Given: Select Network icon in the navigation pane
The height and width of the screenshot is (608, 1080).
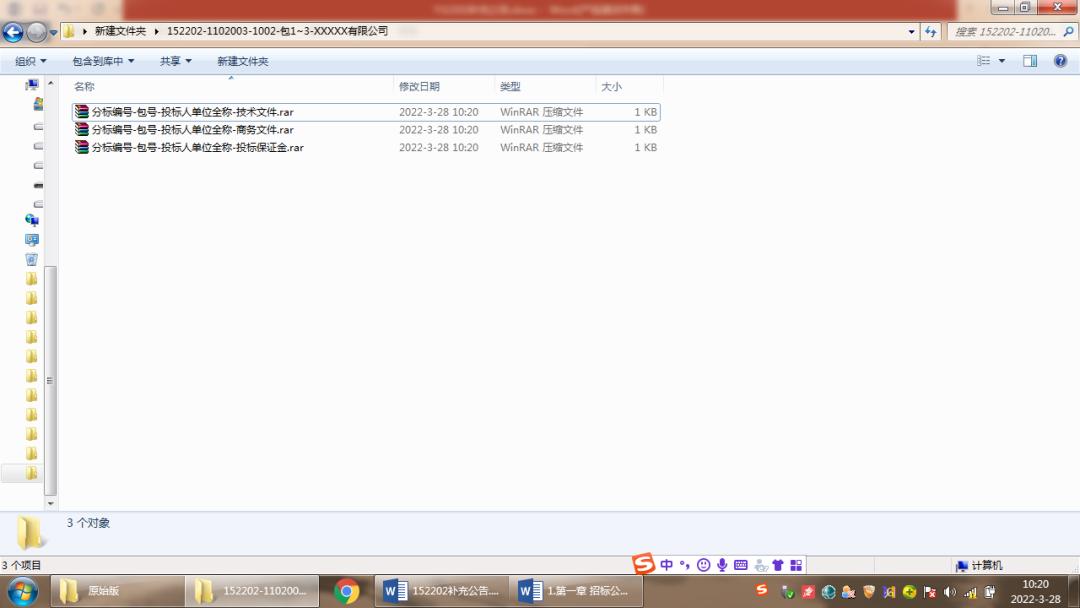Looking at the screenshot, I should pos(32,220).
